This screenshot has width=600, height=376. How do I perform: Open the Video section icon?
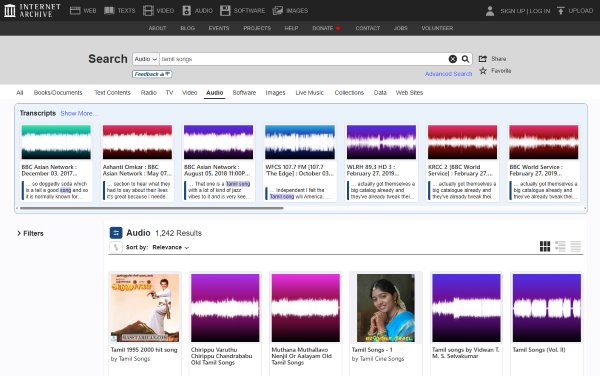pos(148,11)
